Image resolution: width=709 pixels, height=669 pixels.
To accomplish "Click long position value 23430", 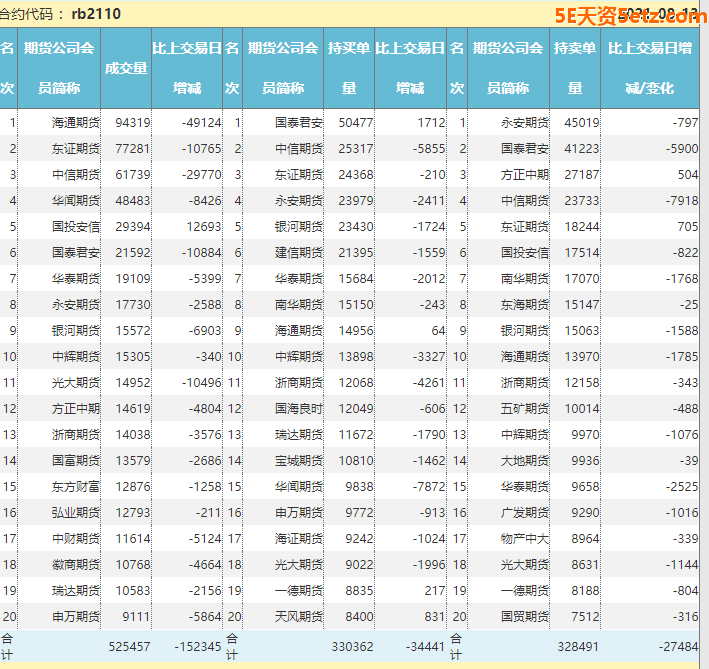I will [x=356, y=226].
